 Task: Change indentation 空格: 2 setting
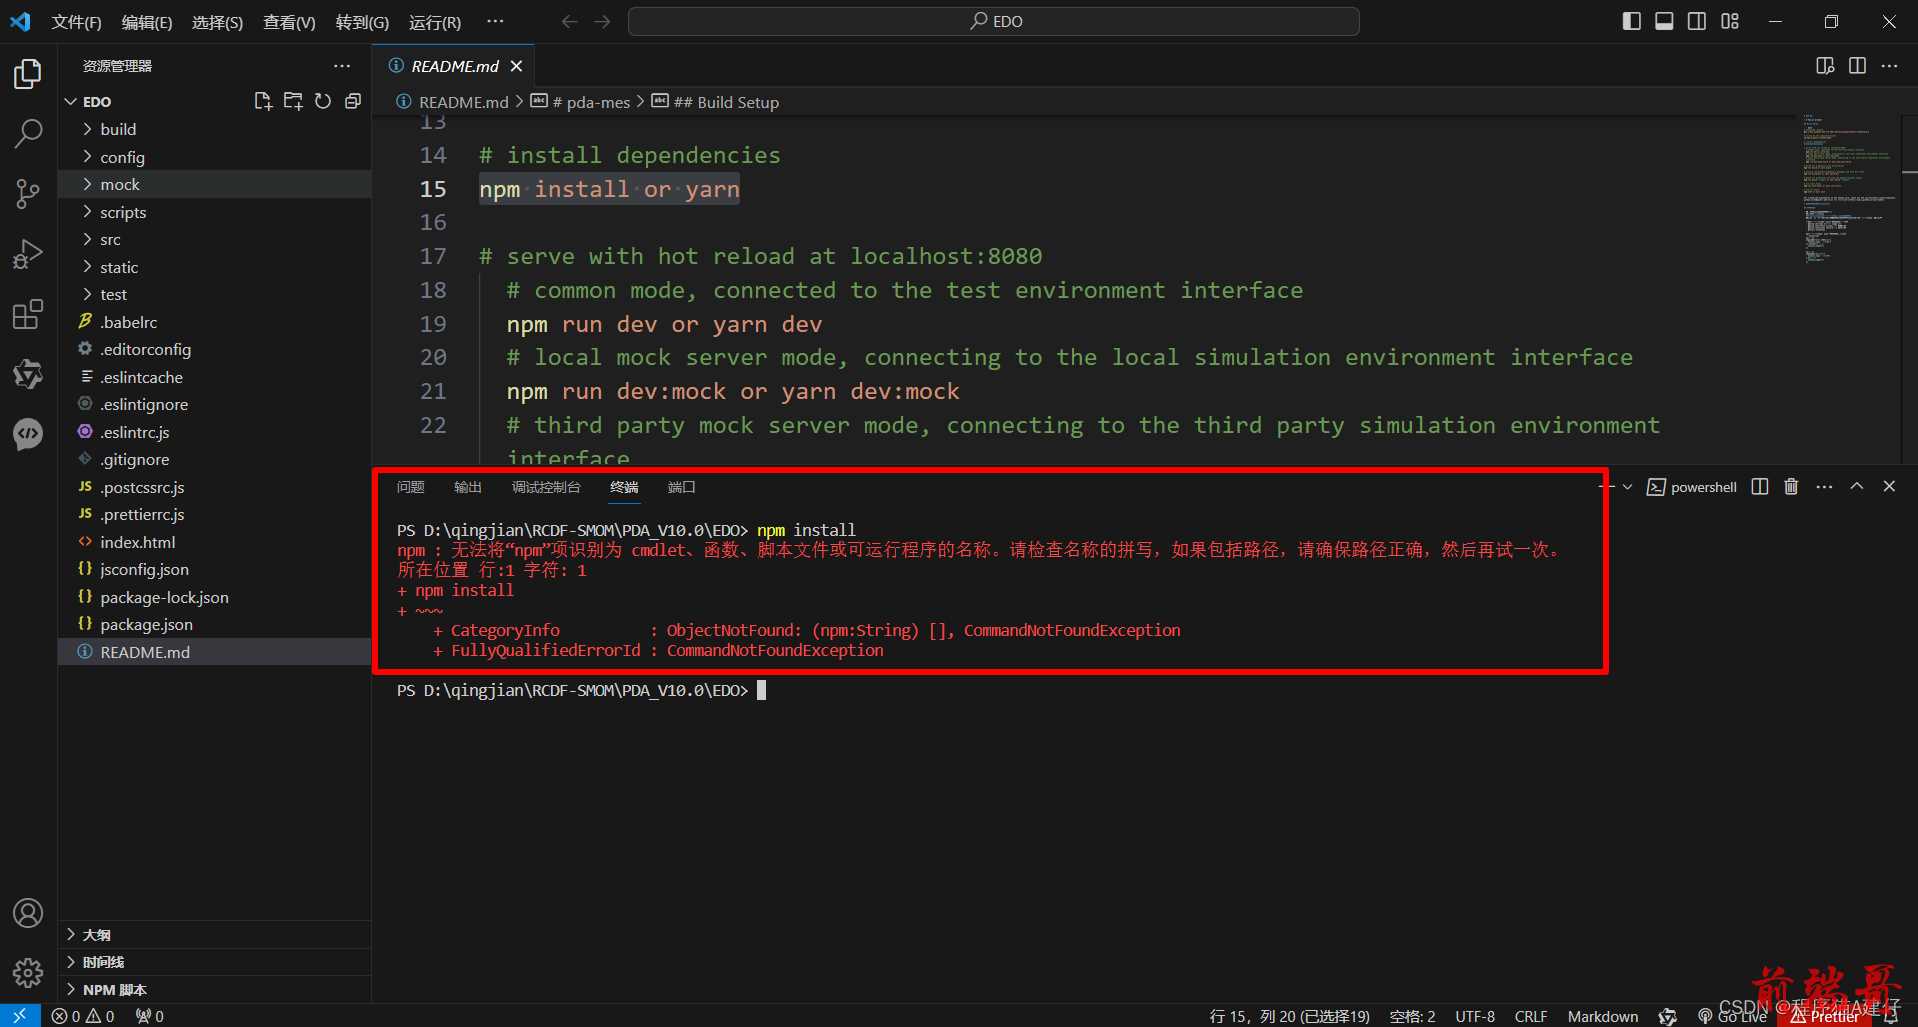1412,1016
